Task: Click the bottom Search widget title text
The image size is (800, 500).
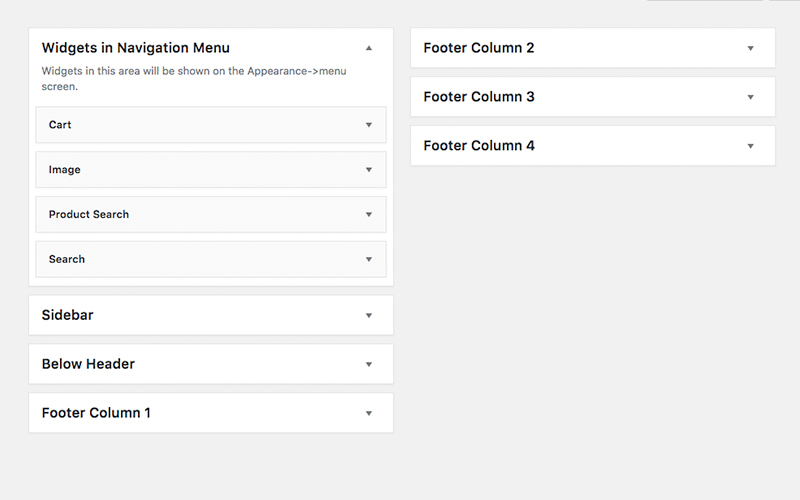Action: click(x=66, y=259)
